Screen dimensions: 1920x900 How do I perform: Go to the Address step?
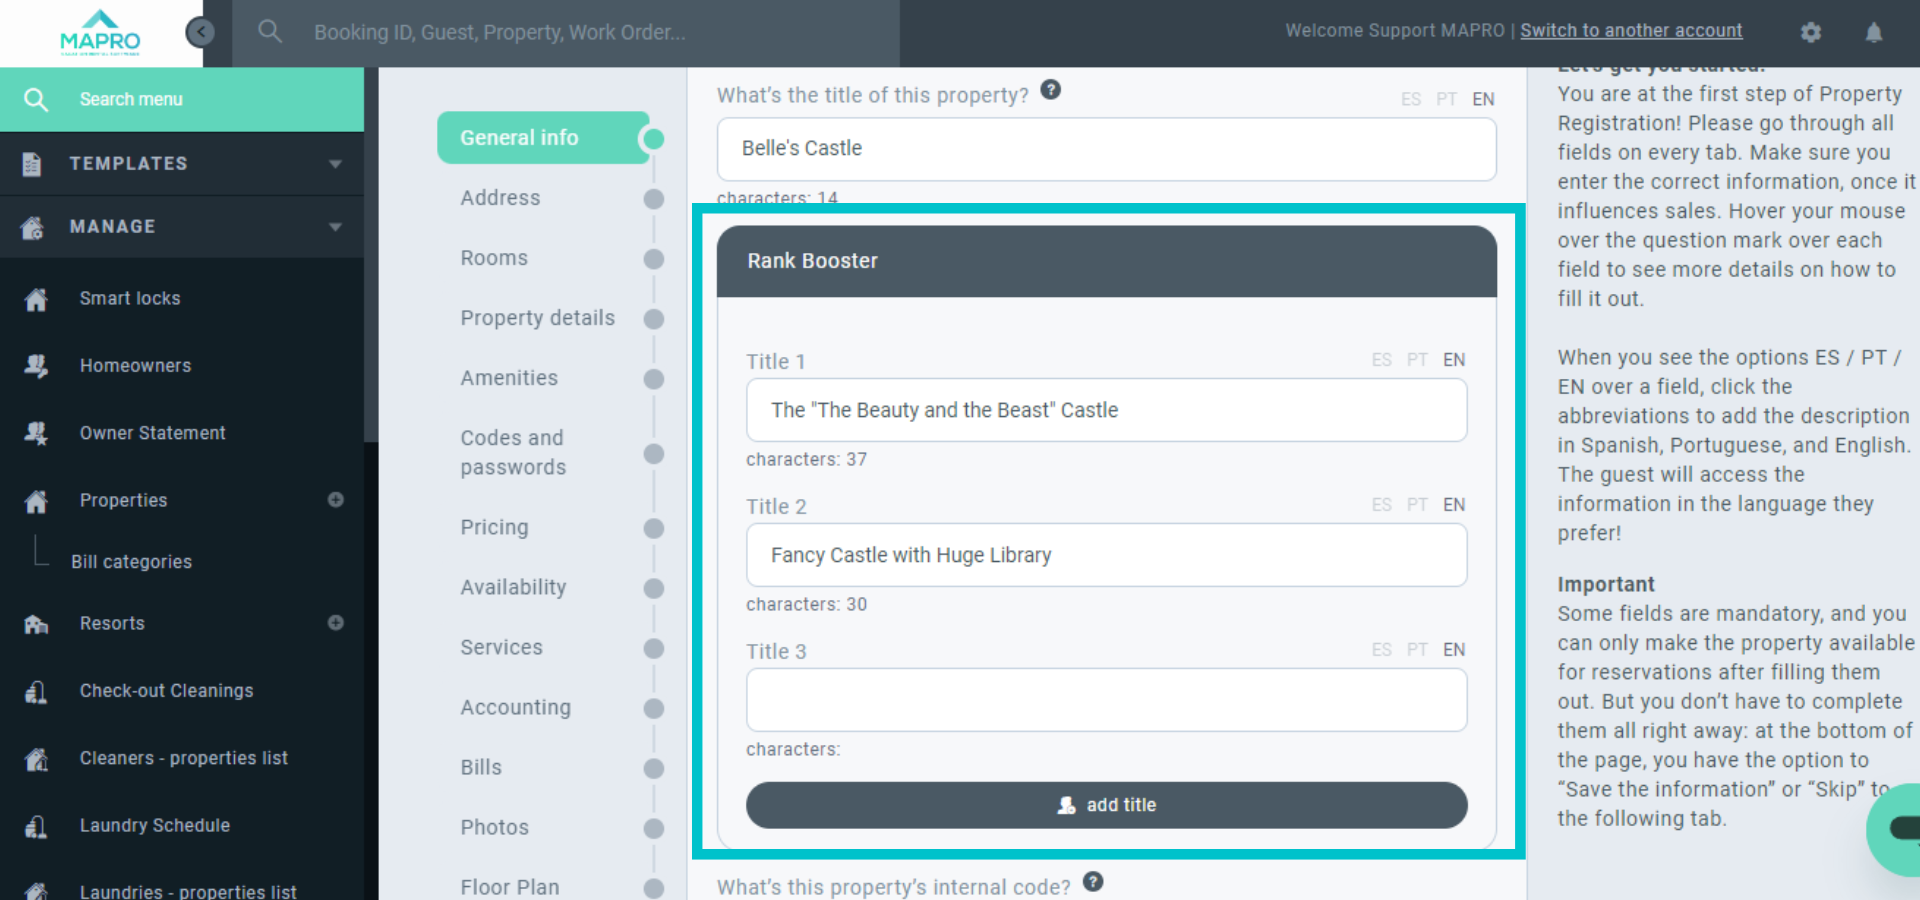click(500, 198)
